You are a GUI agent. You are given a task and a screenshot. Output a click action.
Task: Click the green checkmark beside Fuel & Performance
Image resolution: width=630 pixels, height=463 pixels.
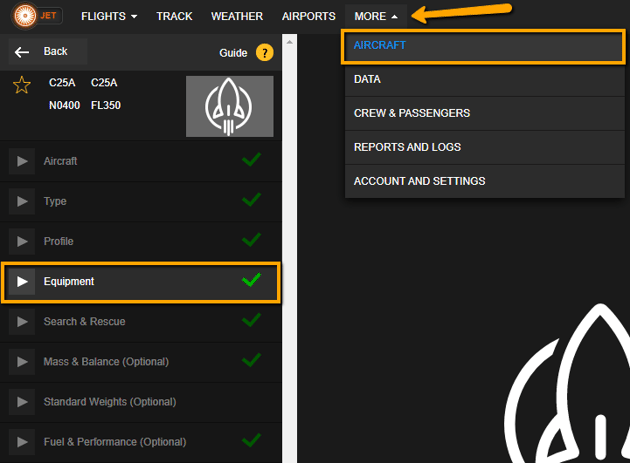pyautogui.click(x=251, y=441)
